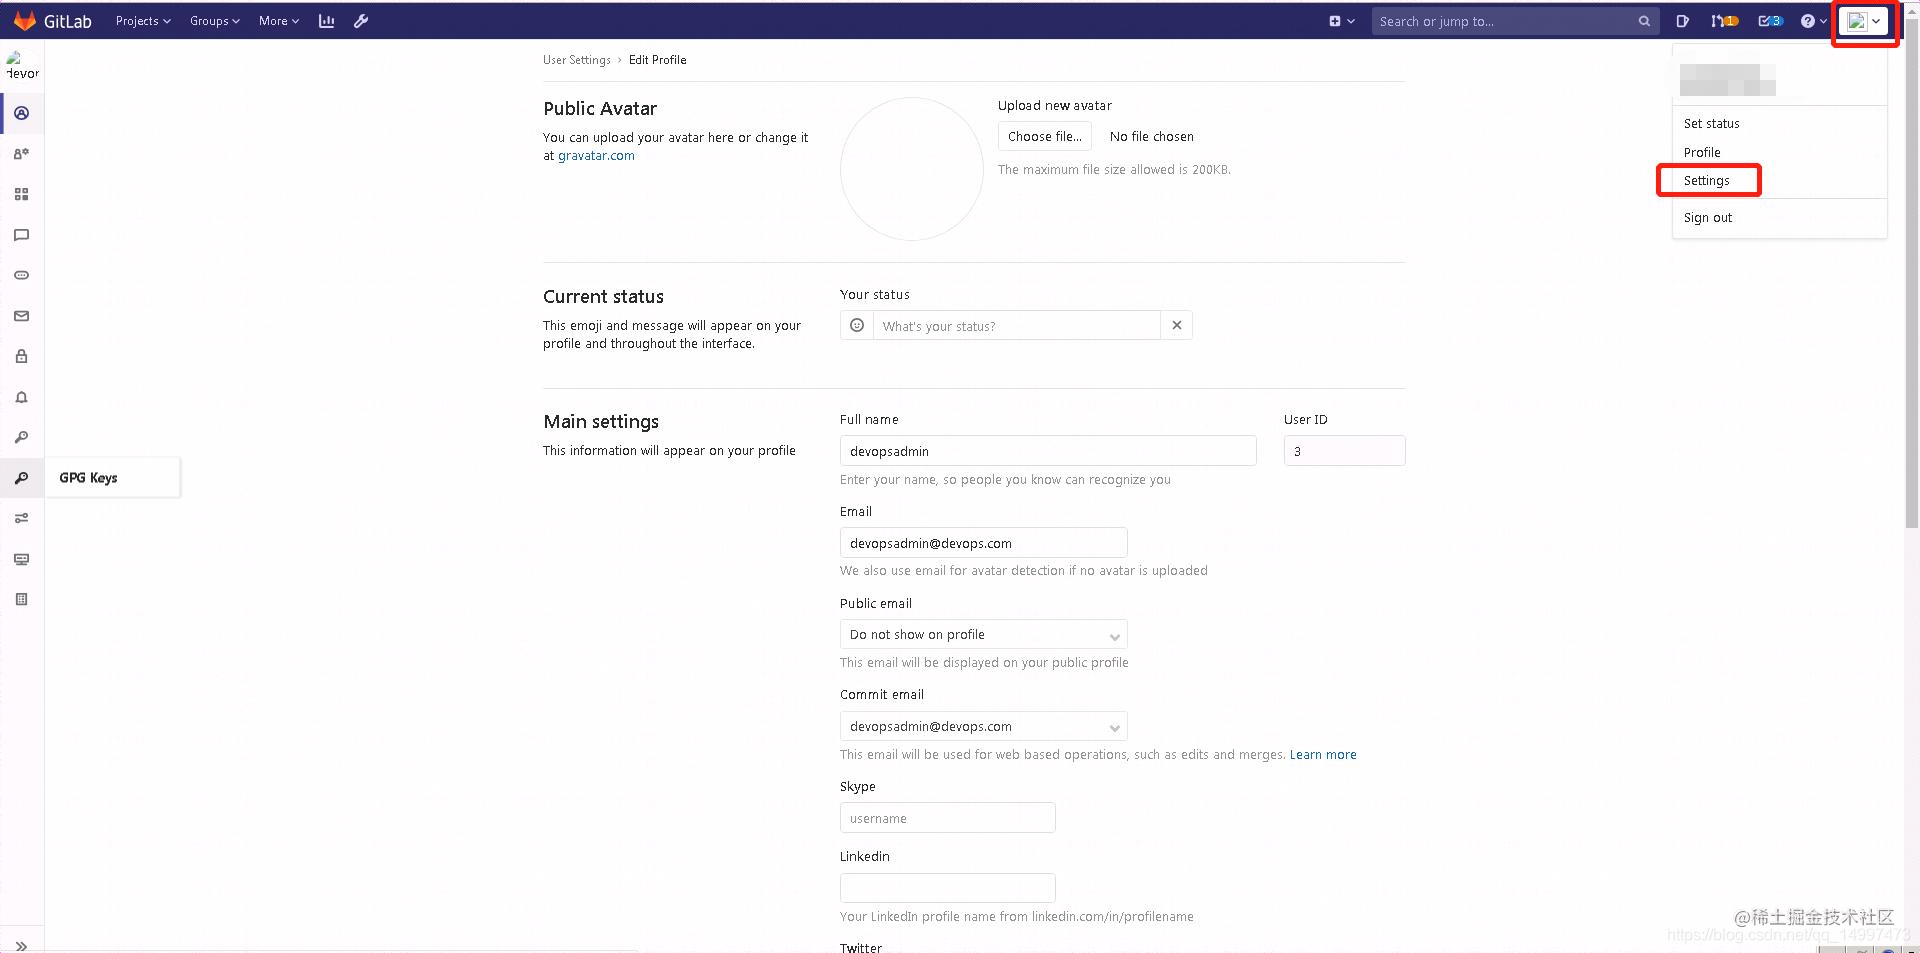Open the Password settings lock icon
1920x953 pixels.
click(22, 356)
